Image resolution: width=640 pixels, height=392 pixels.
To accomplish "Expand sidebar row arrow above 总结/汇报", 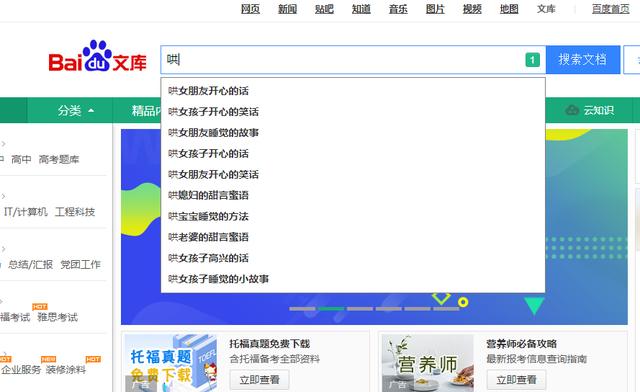I will click(x=3, y=249).
